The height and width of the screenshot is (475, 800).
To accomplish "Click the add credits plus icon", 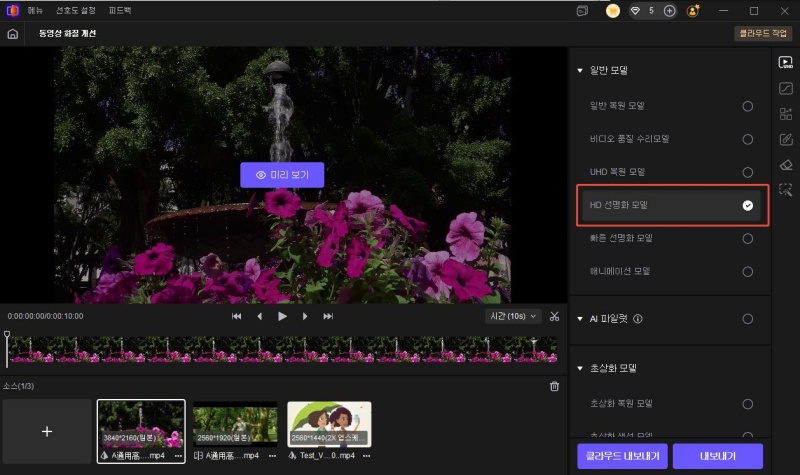I will [x=670, y=11].
